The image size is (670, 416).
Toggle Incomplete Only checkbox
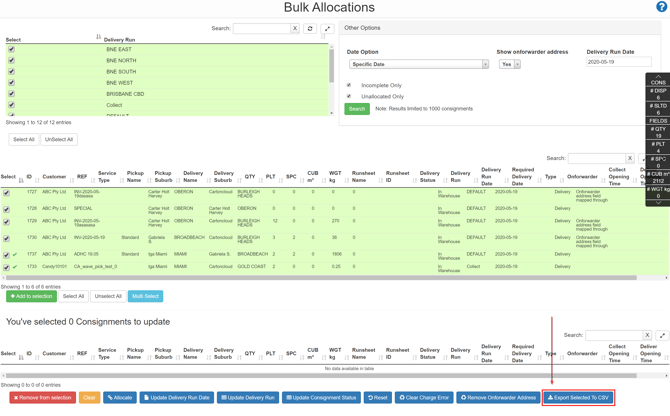click(x=349, y=85)
